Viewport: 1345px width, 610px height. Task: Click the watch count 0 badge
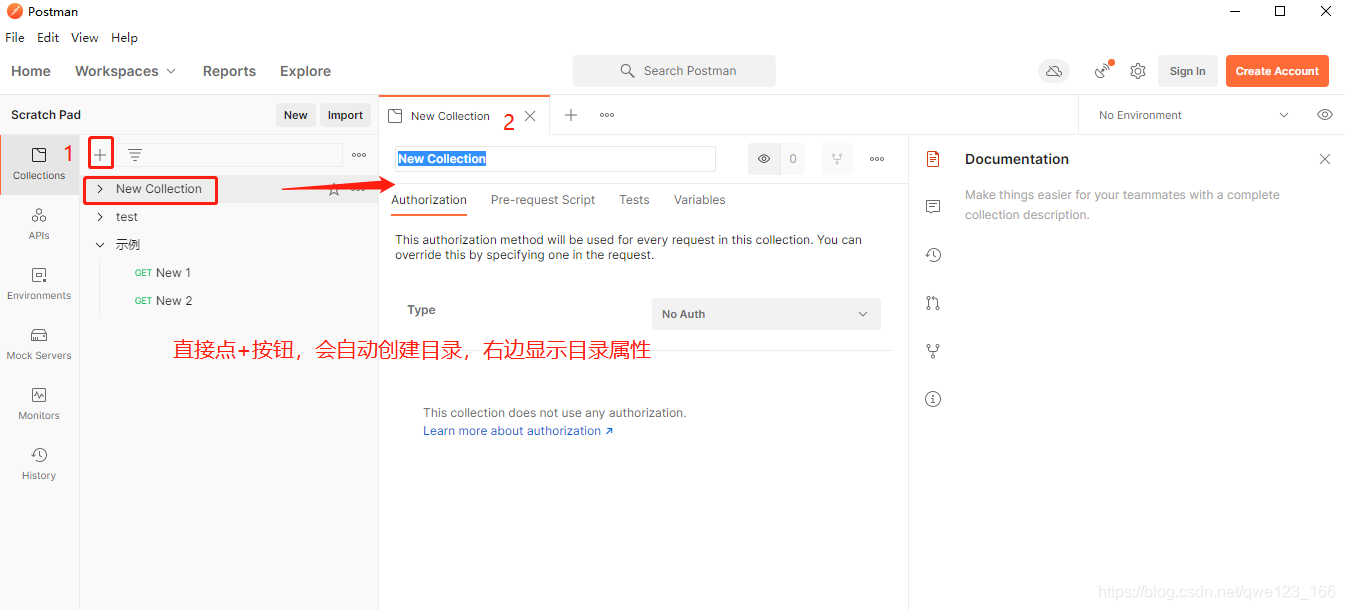pyautogui.click(x=793, y=159)
